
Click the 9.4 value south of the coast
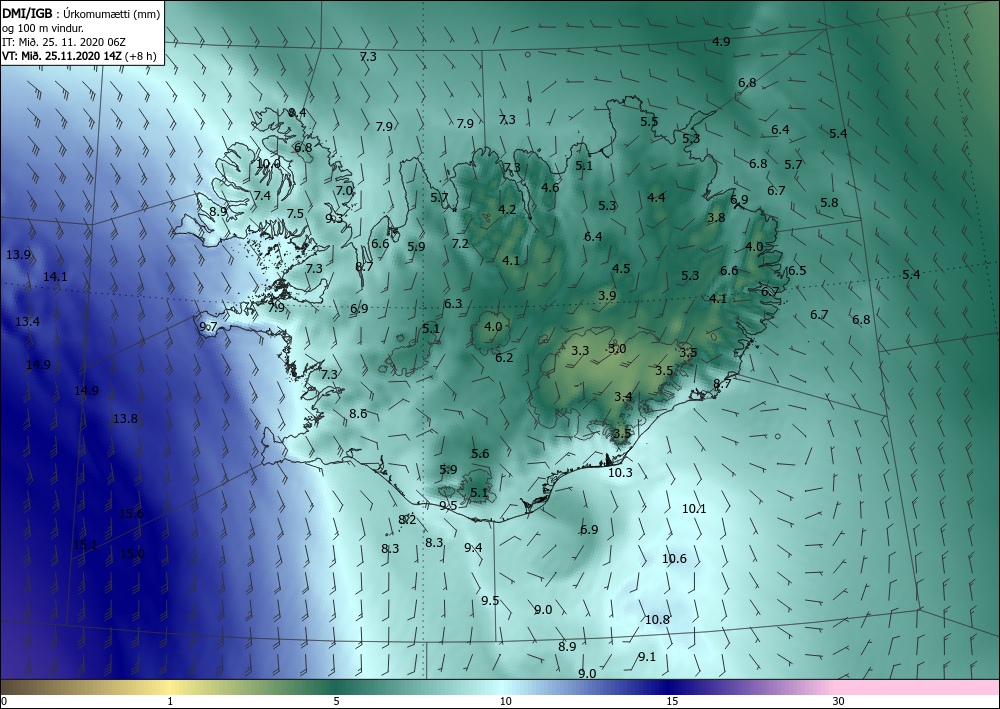coord(473,548)
